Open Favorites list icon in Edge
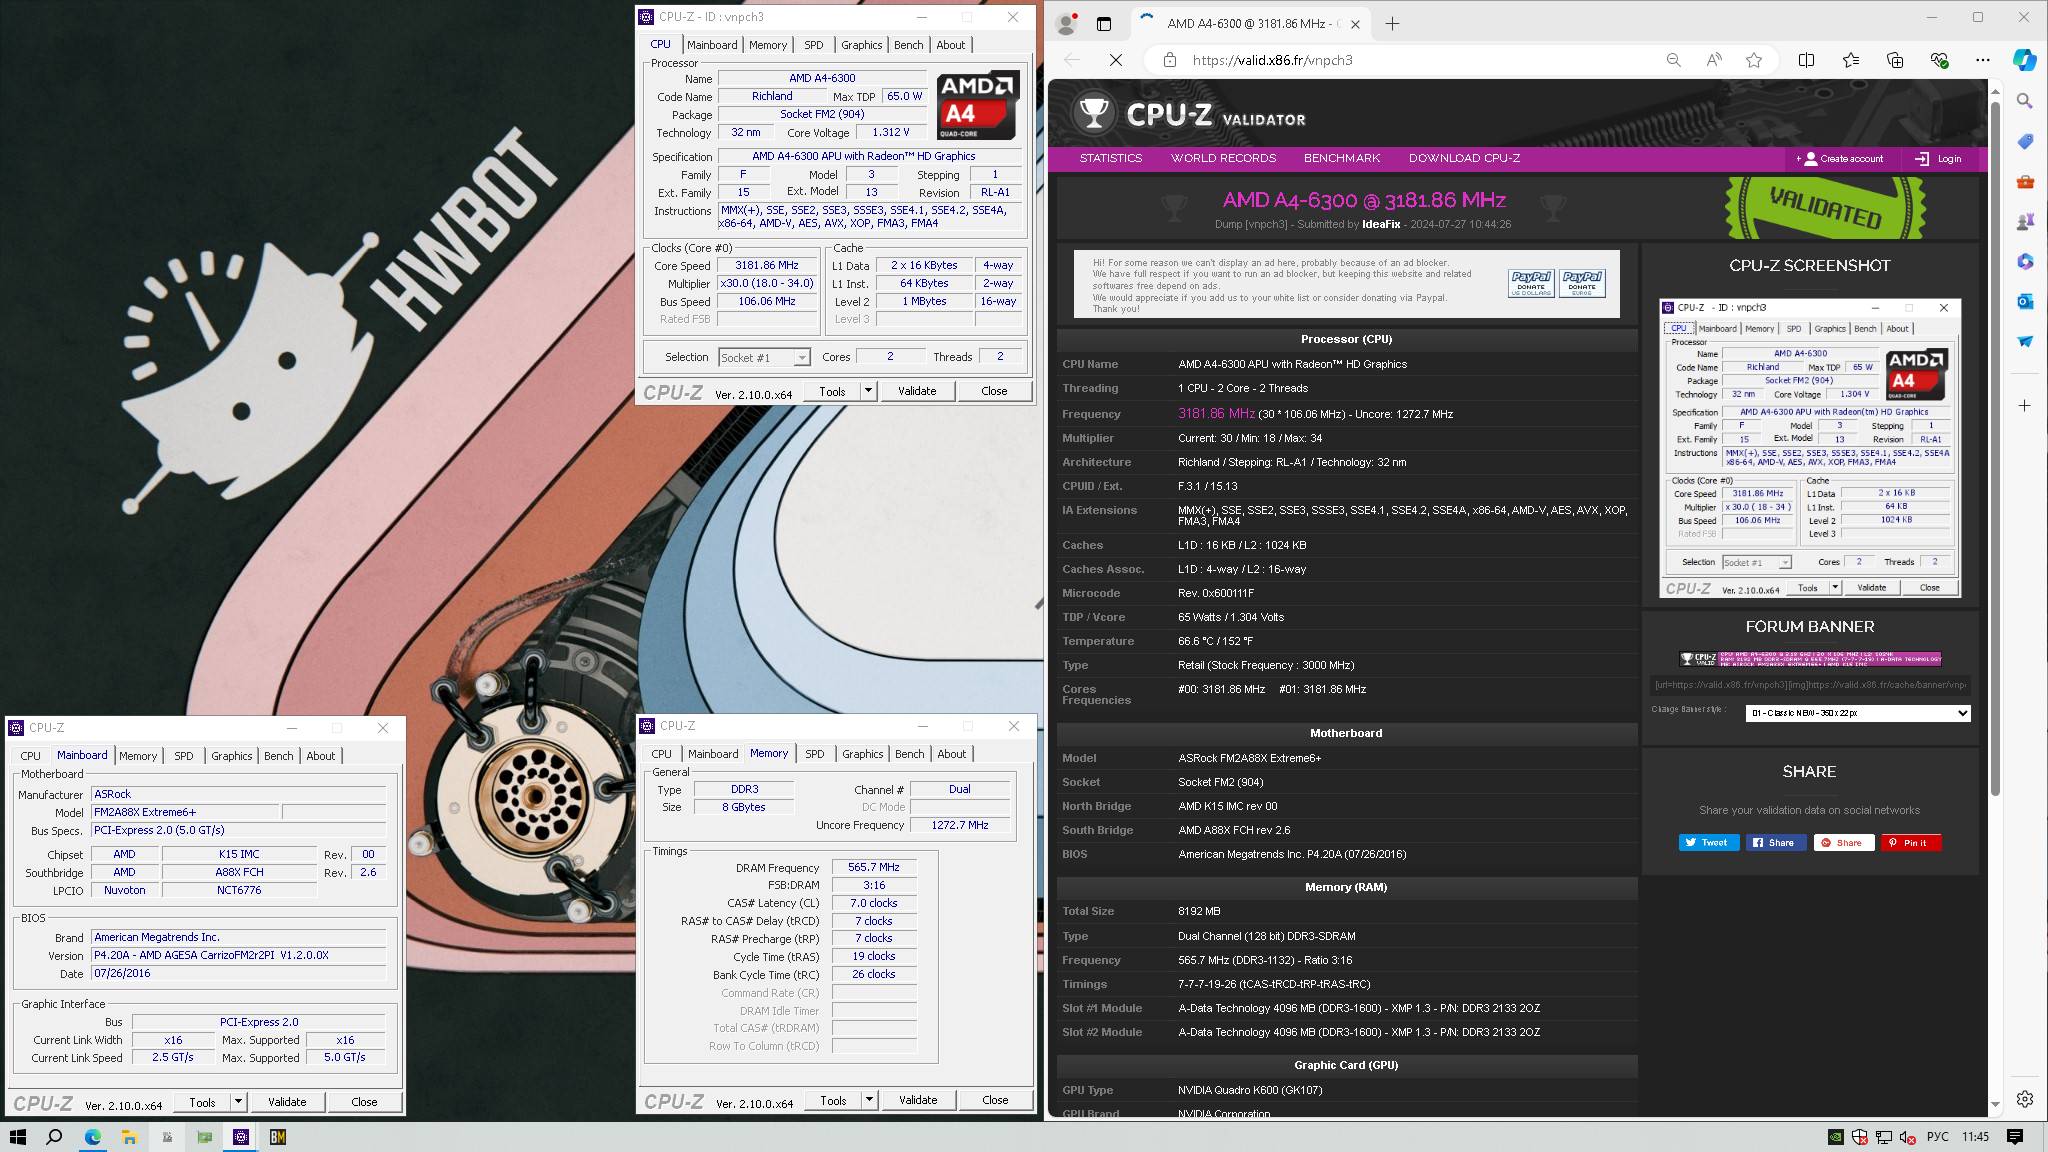The image size is (2048, 1152). pos(1851,60)
